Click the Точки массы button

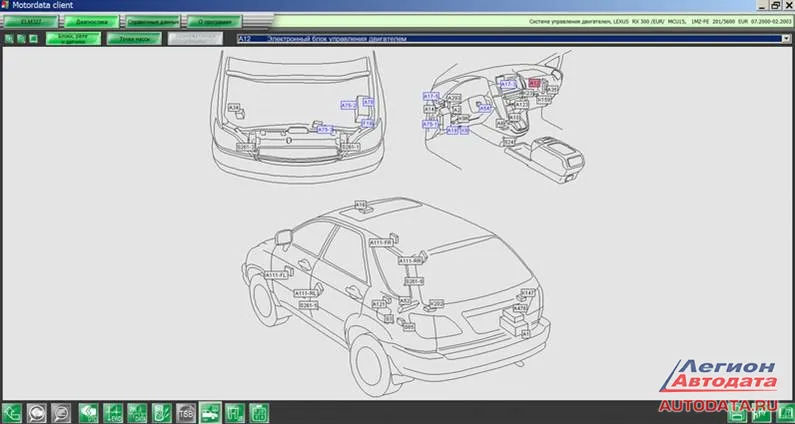134,39
